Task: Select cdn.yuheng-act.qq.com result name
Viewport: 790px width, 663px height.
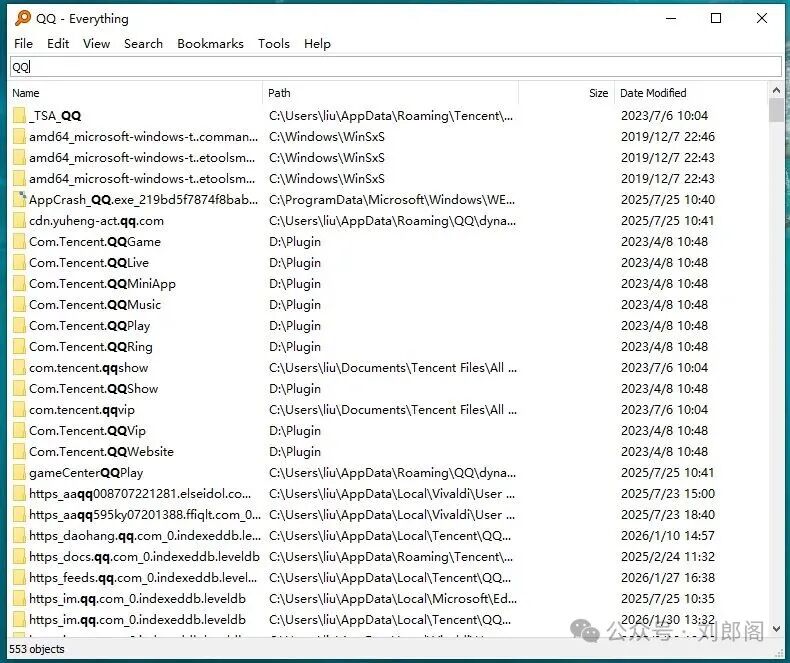Action: click(96, 221)
